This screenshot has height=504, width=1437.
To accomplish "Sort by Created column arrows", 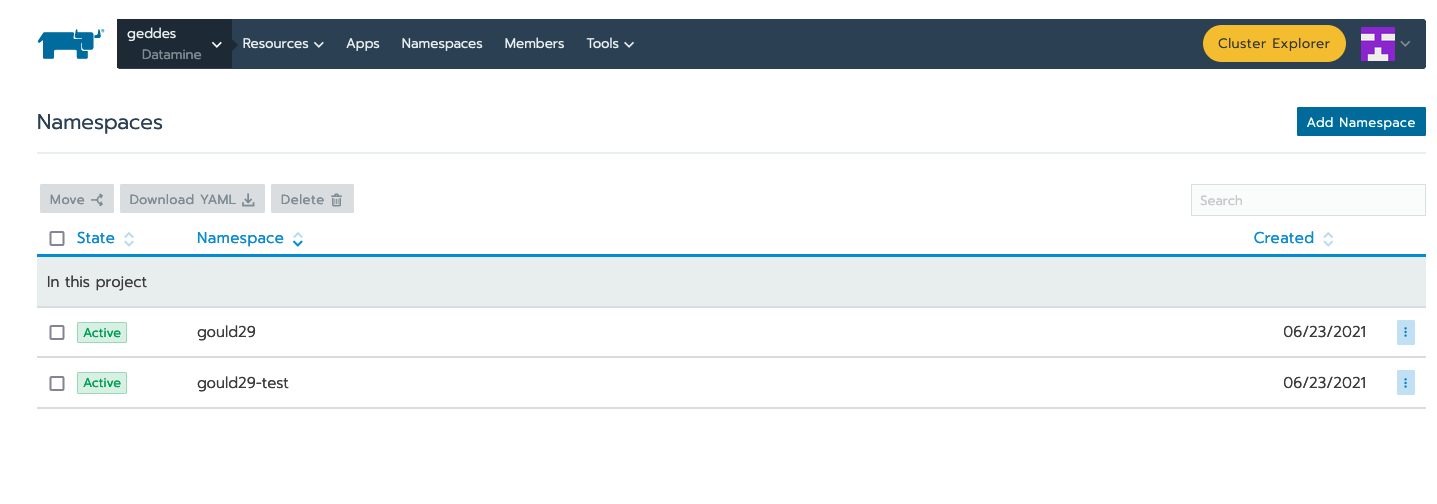I will click(1328, 239).
